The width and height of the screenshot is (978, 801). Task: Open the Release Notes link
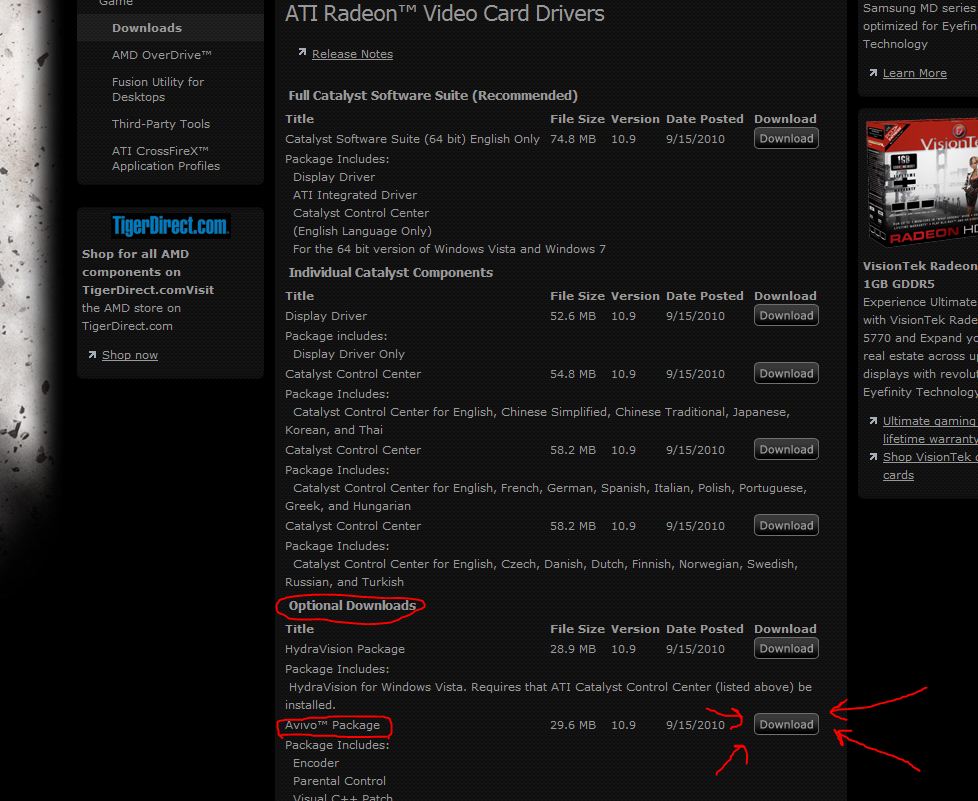tap(352, 54)
